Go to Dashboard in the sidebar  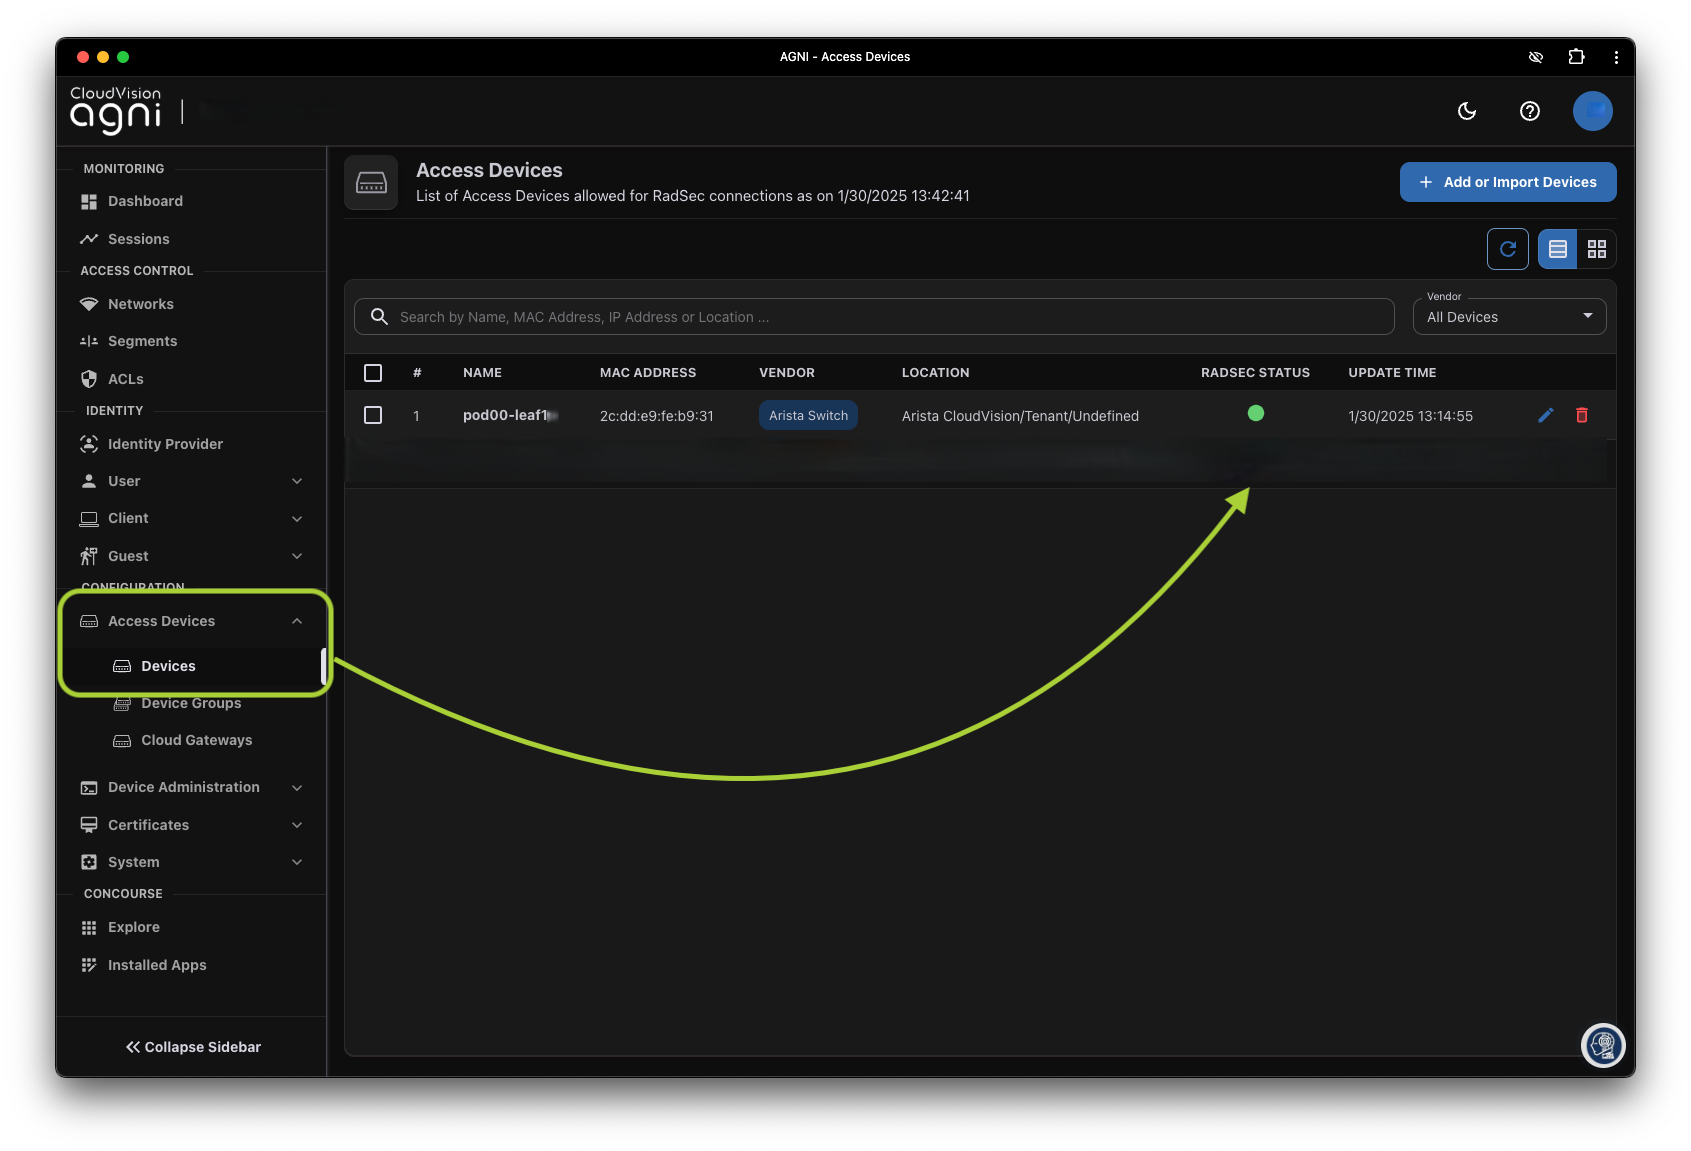point(145,201)
